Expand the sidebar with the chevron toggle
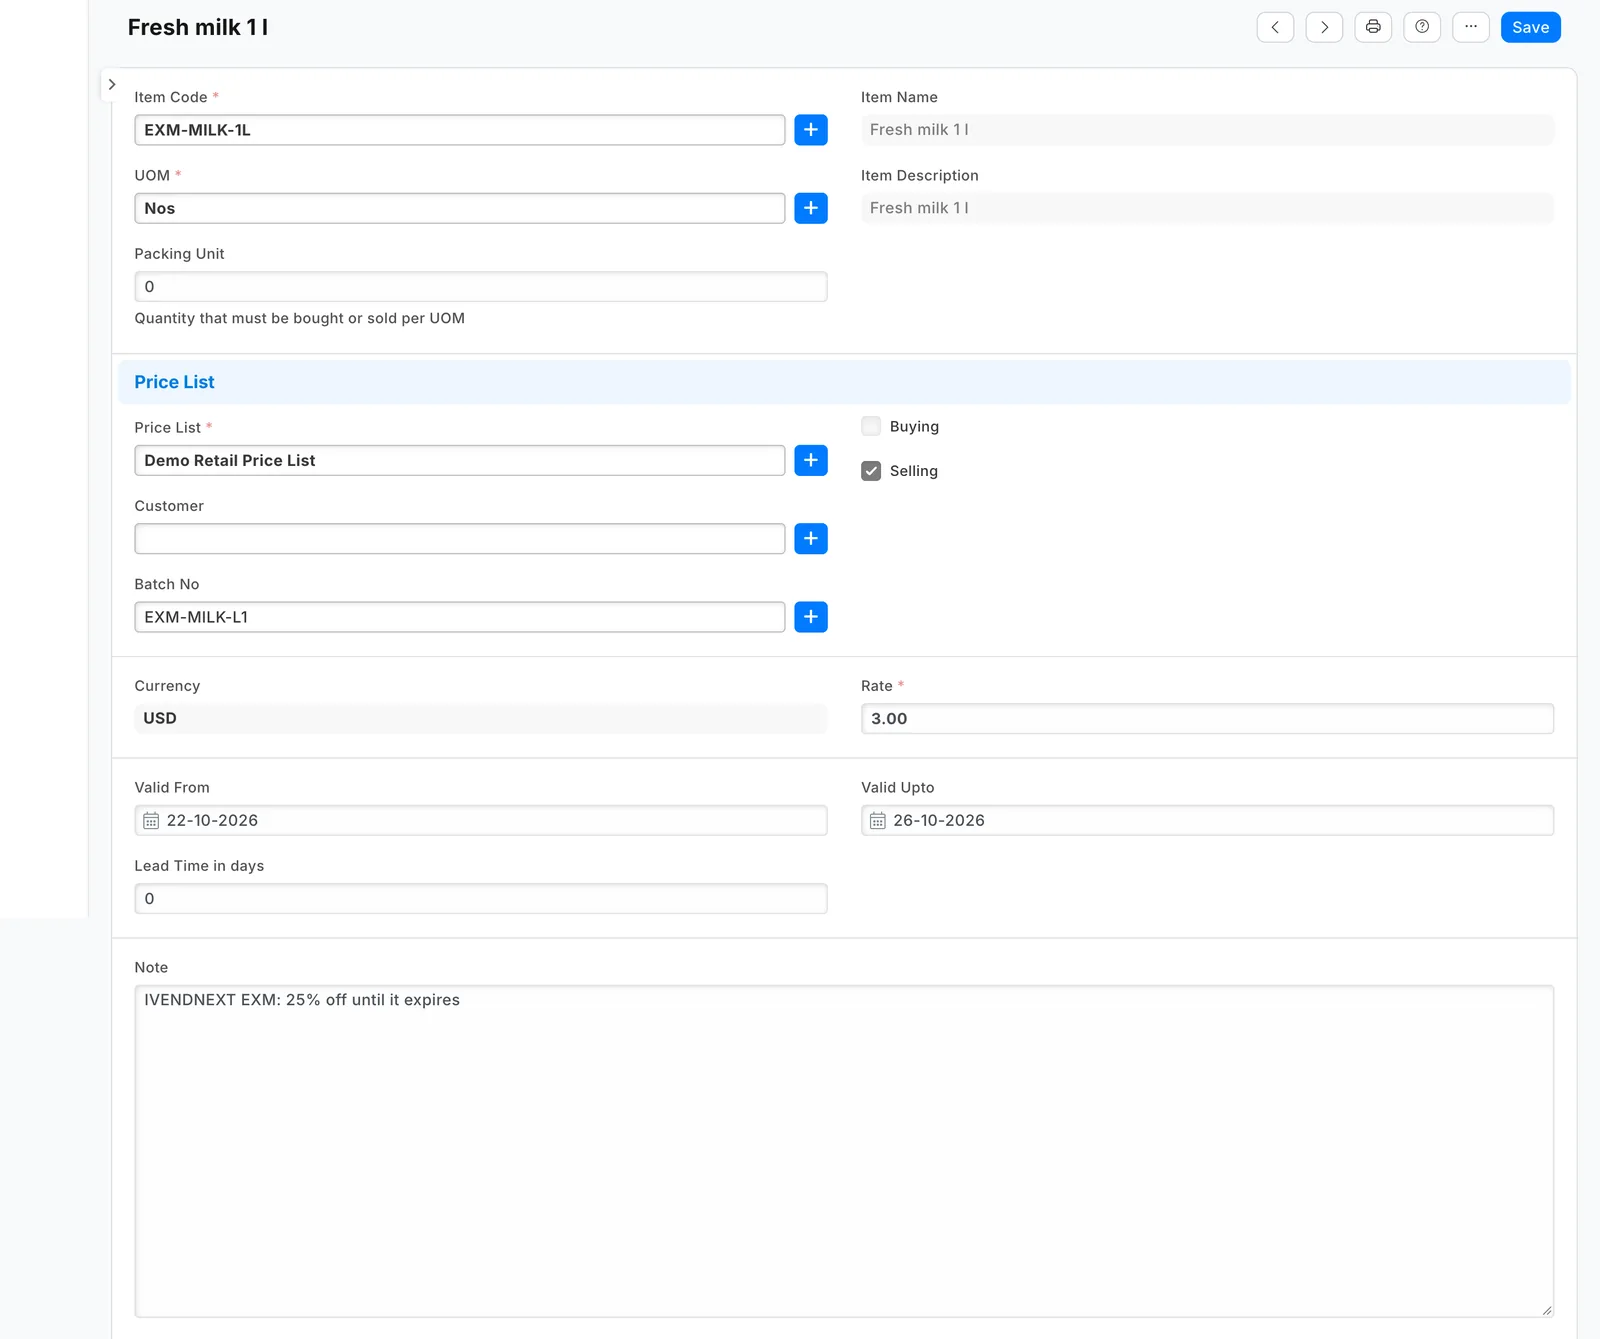The width and height of the screenshot is (1600, 1339). tap(112, 85)
